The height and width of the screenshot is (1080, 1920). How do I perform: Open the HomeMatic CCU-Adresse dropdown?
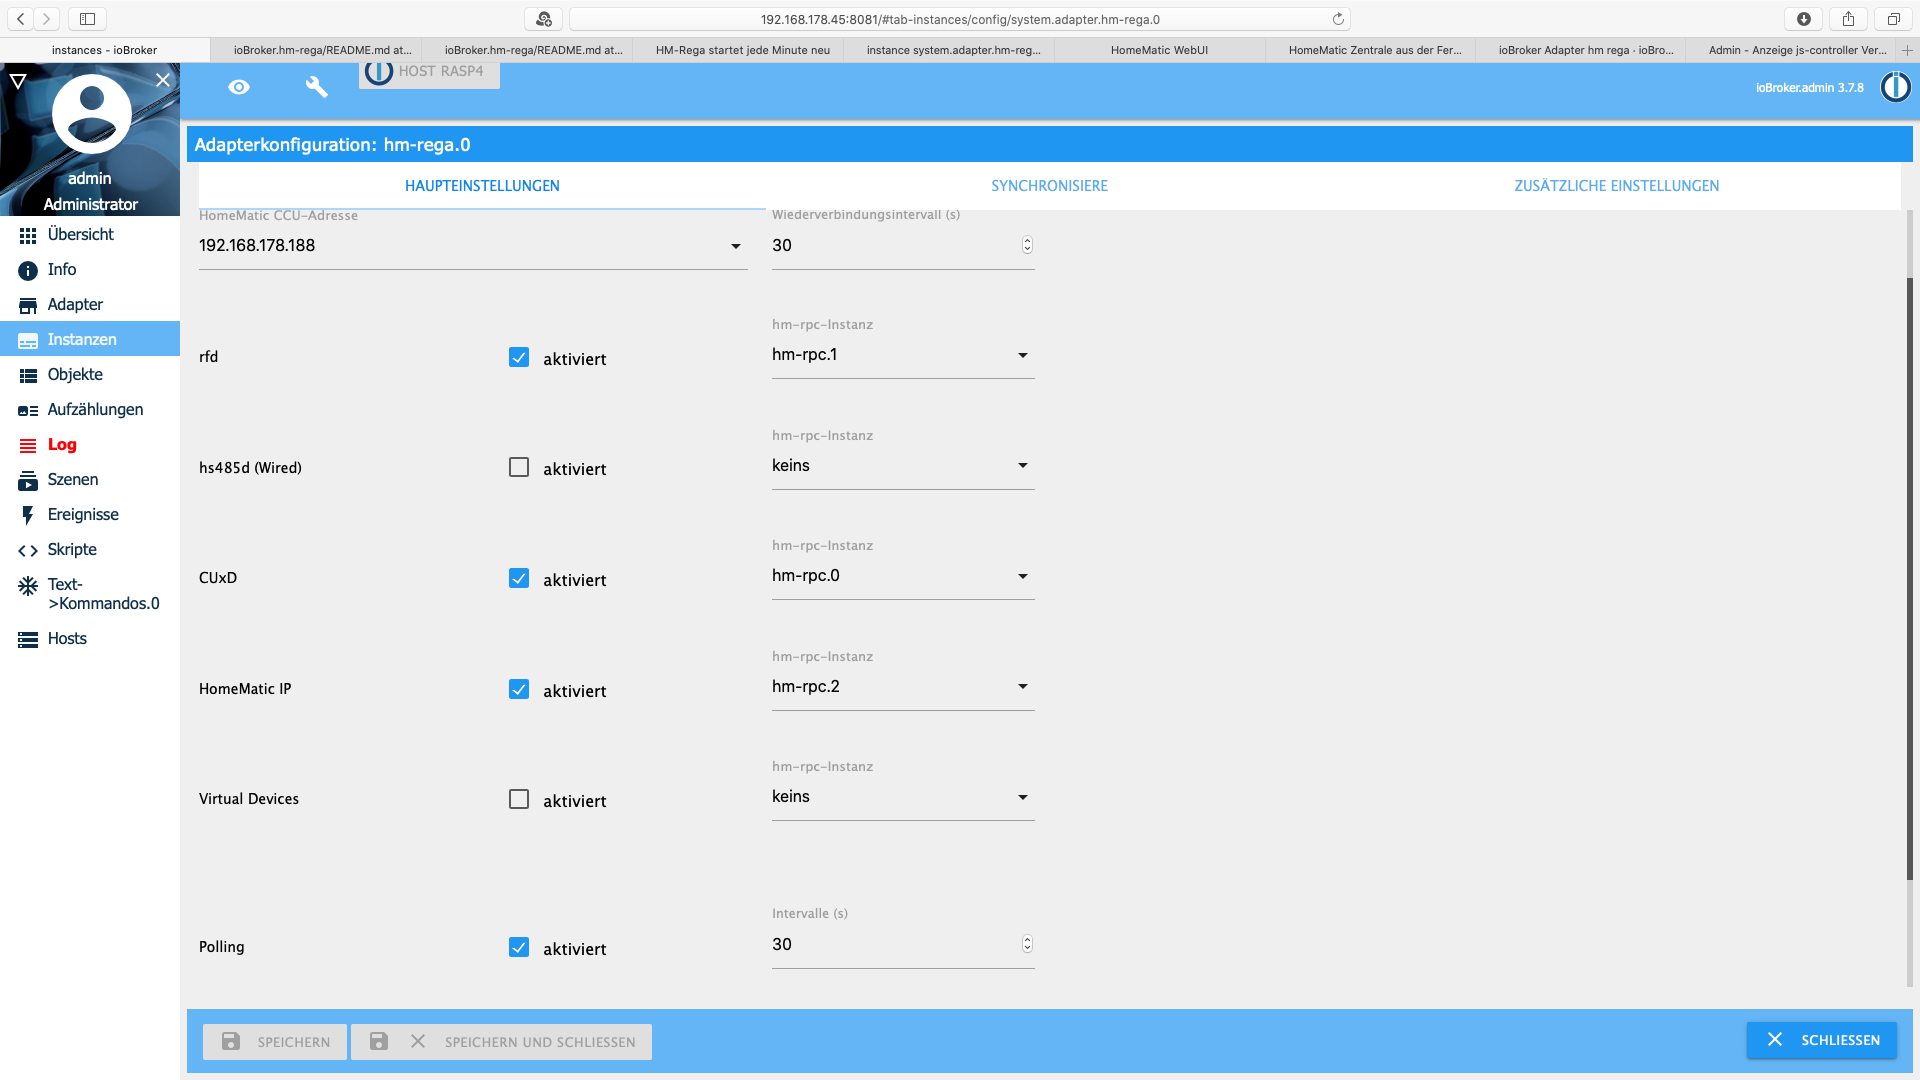pyautogui.click(x=473, y=246)
